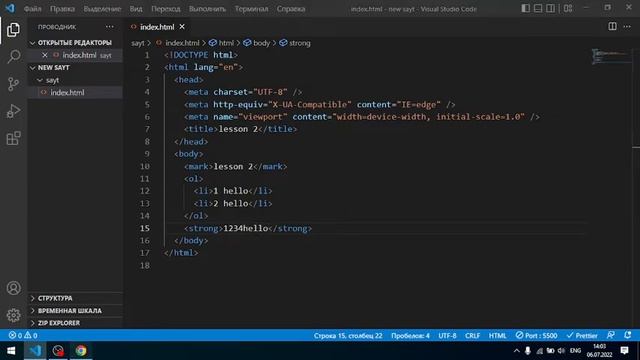Click the minimap code overview

tap(610, 56)
